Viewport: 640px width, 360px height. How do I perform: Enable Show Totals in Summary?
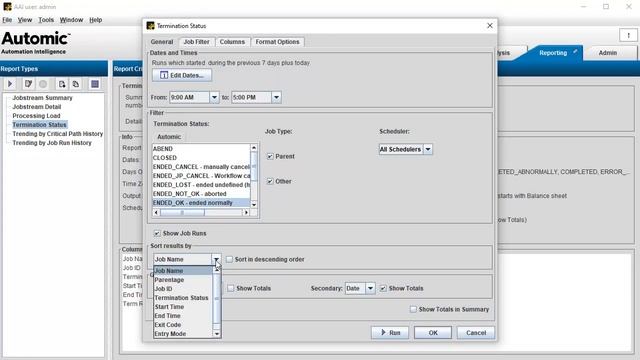[x=413, y=309]
